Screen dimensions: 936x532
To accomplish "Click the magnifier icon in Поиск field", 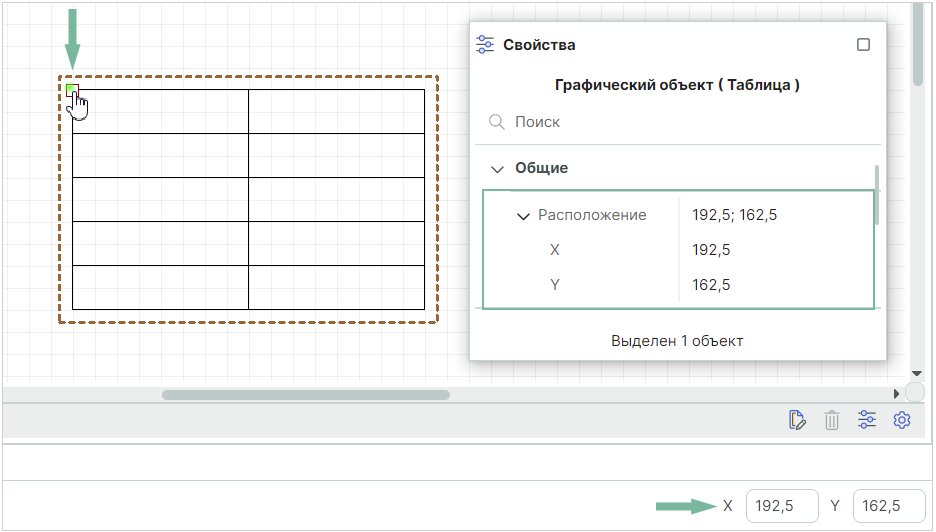I will [496, 122].
